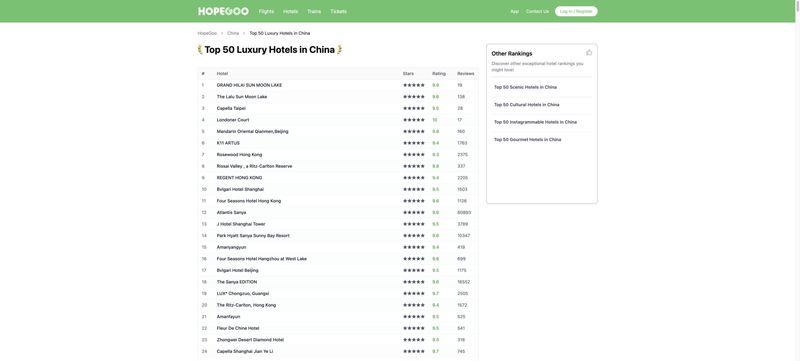Screen dimensions: 800x361
Task: Select Rosewood Hong Kong
Action: [239, 154]
